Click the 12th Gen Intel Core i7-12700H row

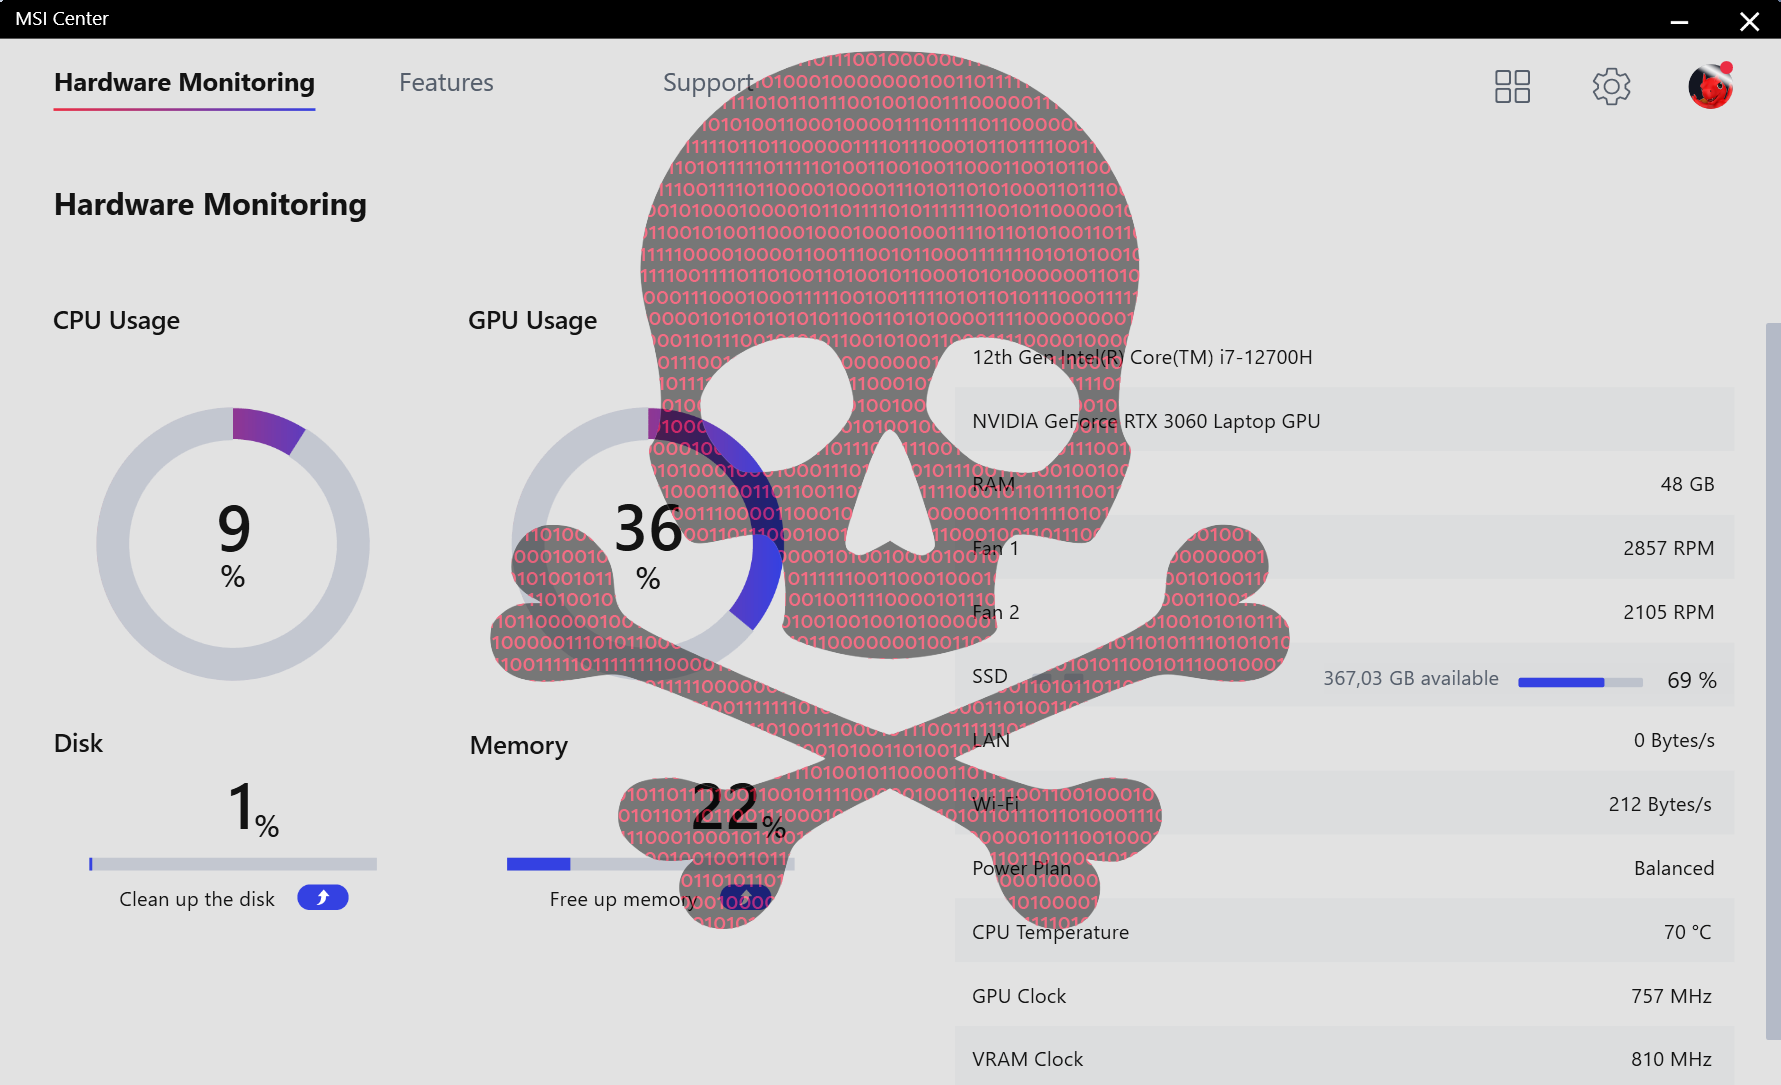1344,357
